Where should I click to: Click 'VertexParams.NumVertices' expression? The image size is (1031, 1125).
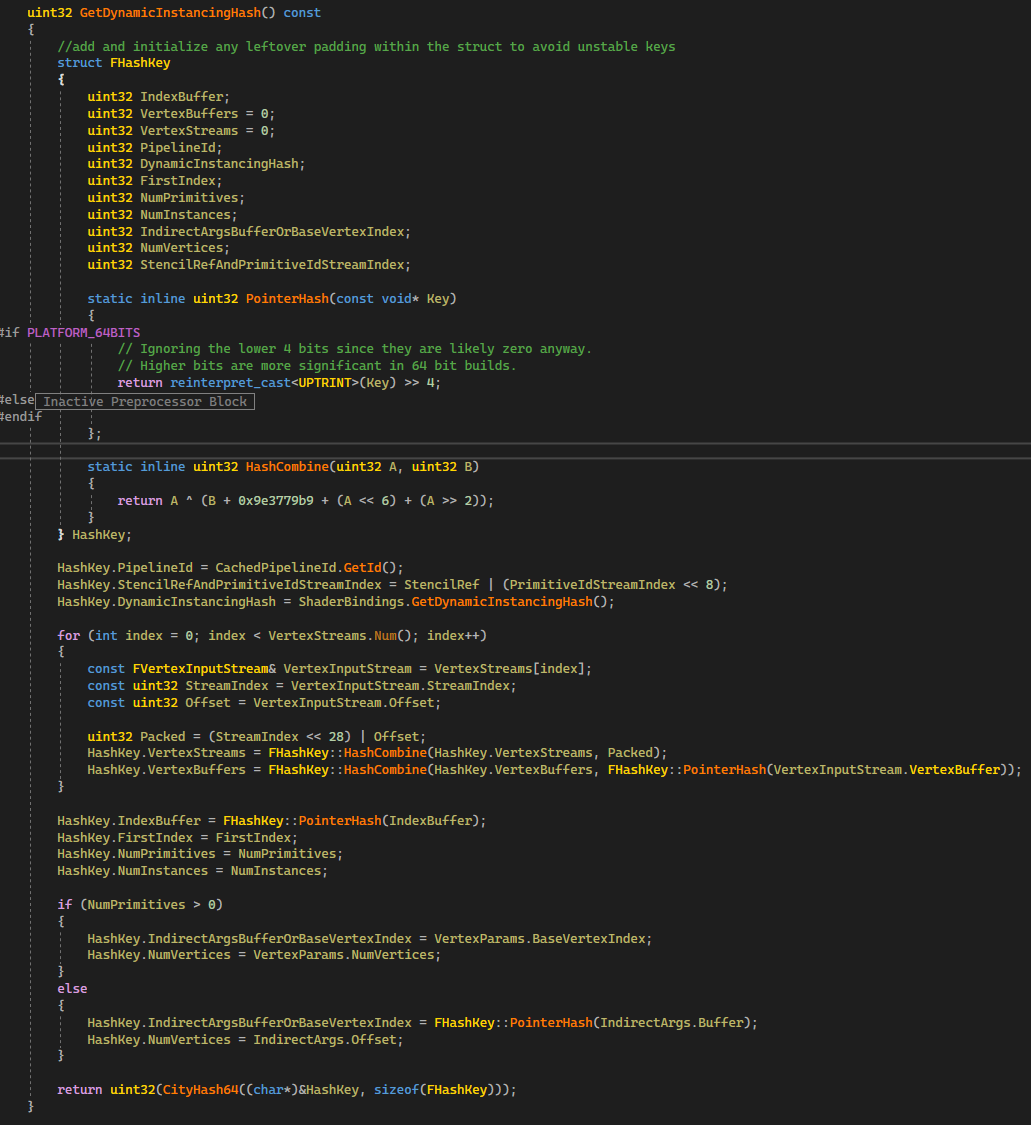coord(344,956)
